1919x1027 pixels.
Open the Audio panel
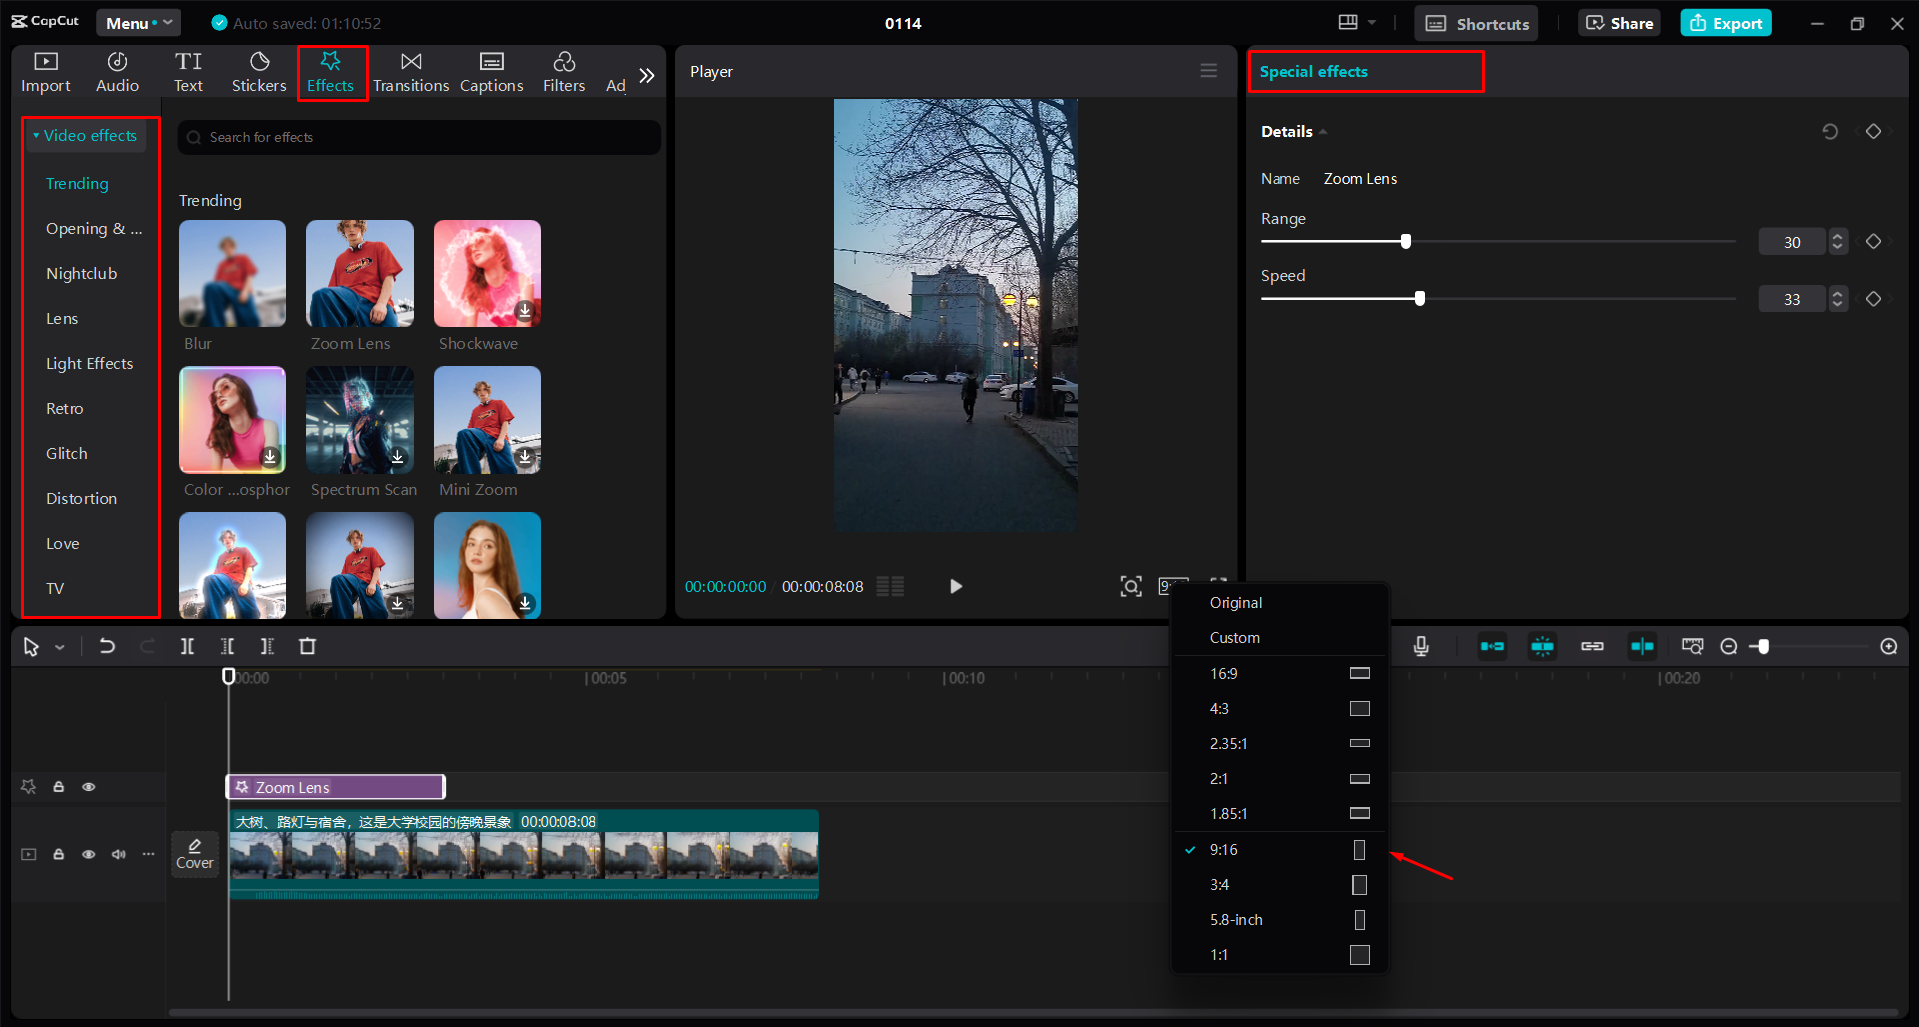point(116,71)
